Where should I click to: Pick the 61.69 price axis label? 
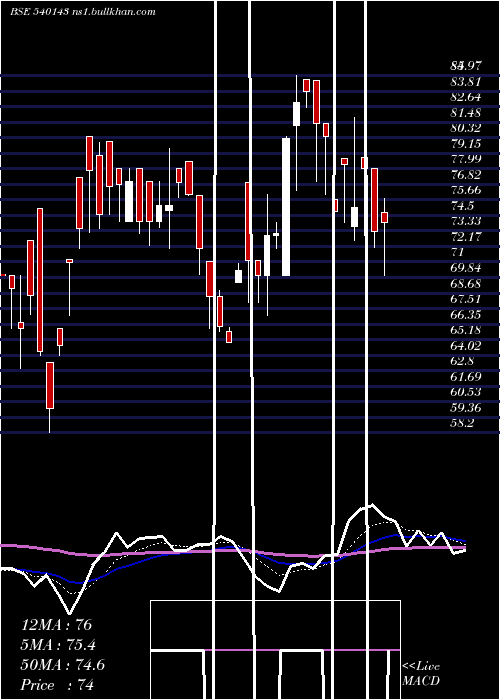pyautogui.click(x=465, y=376)
